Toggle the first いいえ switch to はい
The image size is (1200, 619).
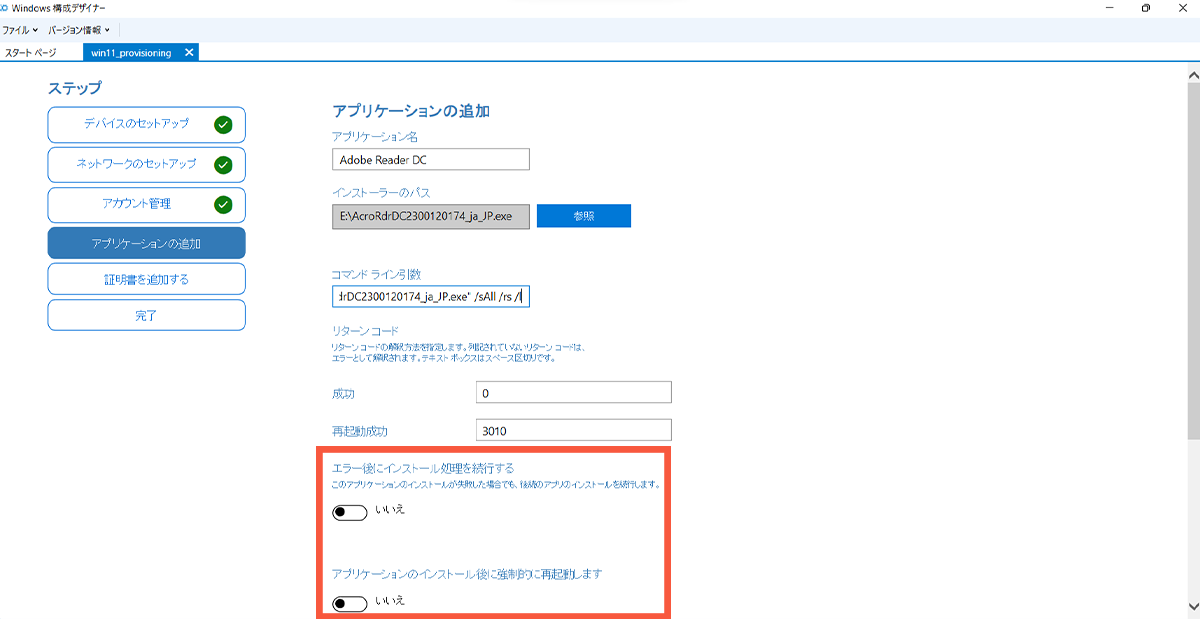[350, 510]
